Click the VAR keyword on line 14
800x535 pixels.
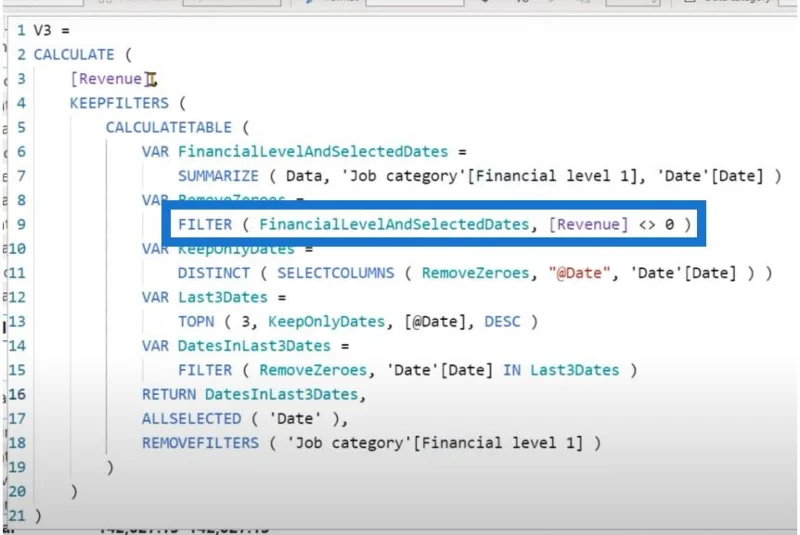[x=155, y=346]
